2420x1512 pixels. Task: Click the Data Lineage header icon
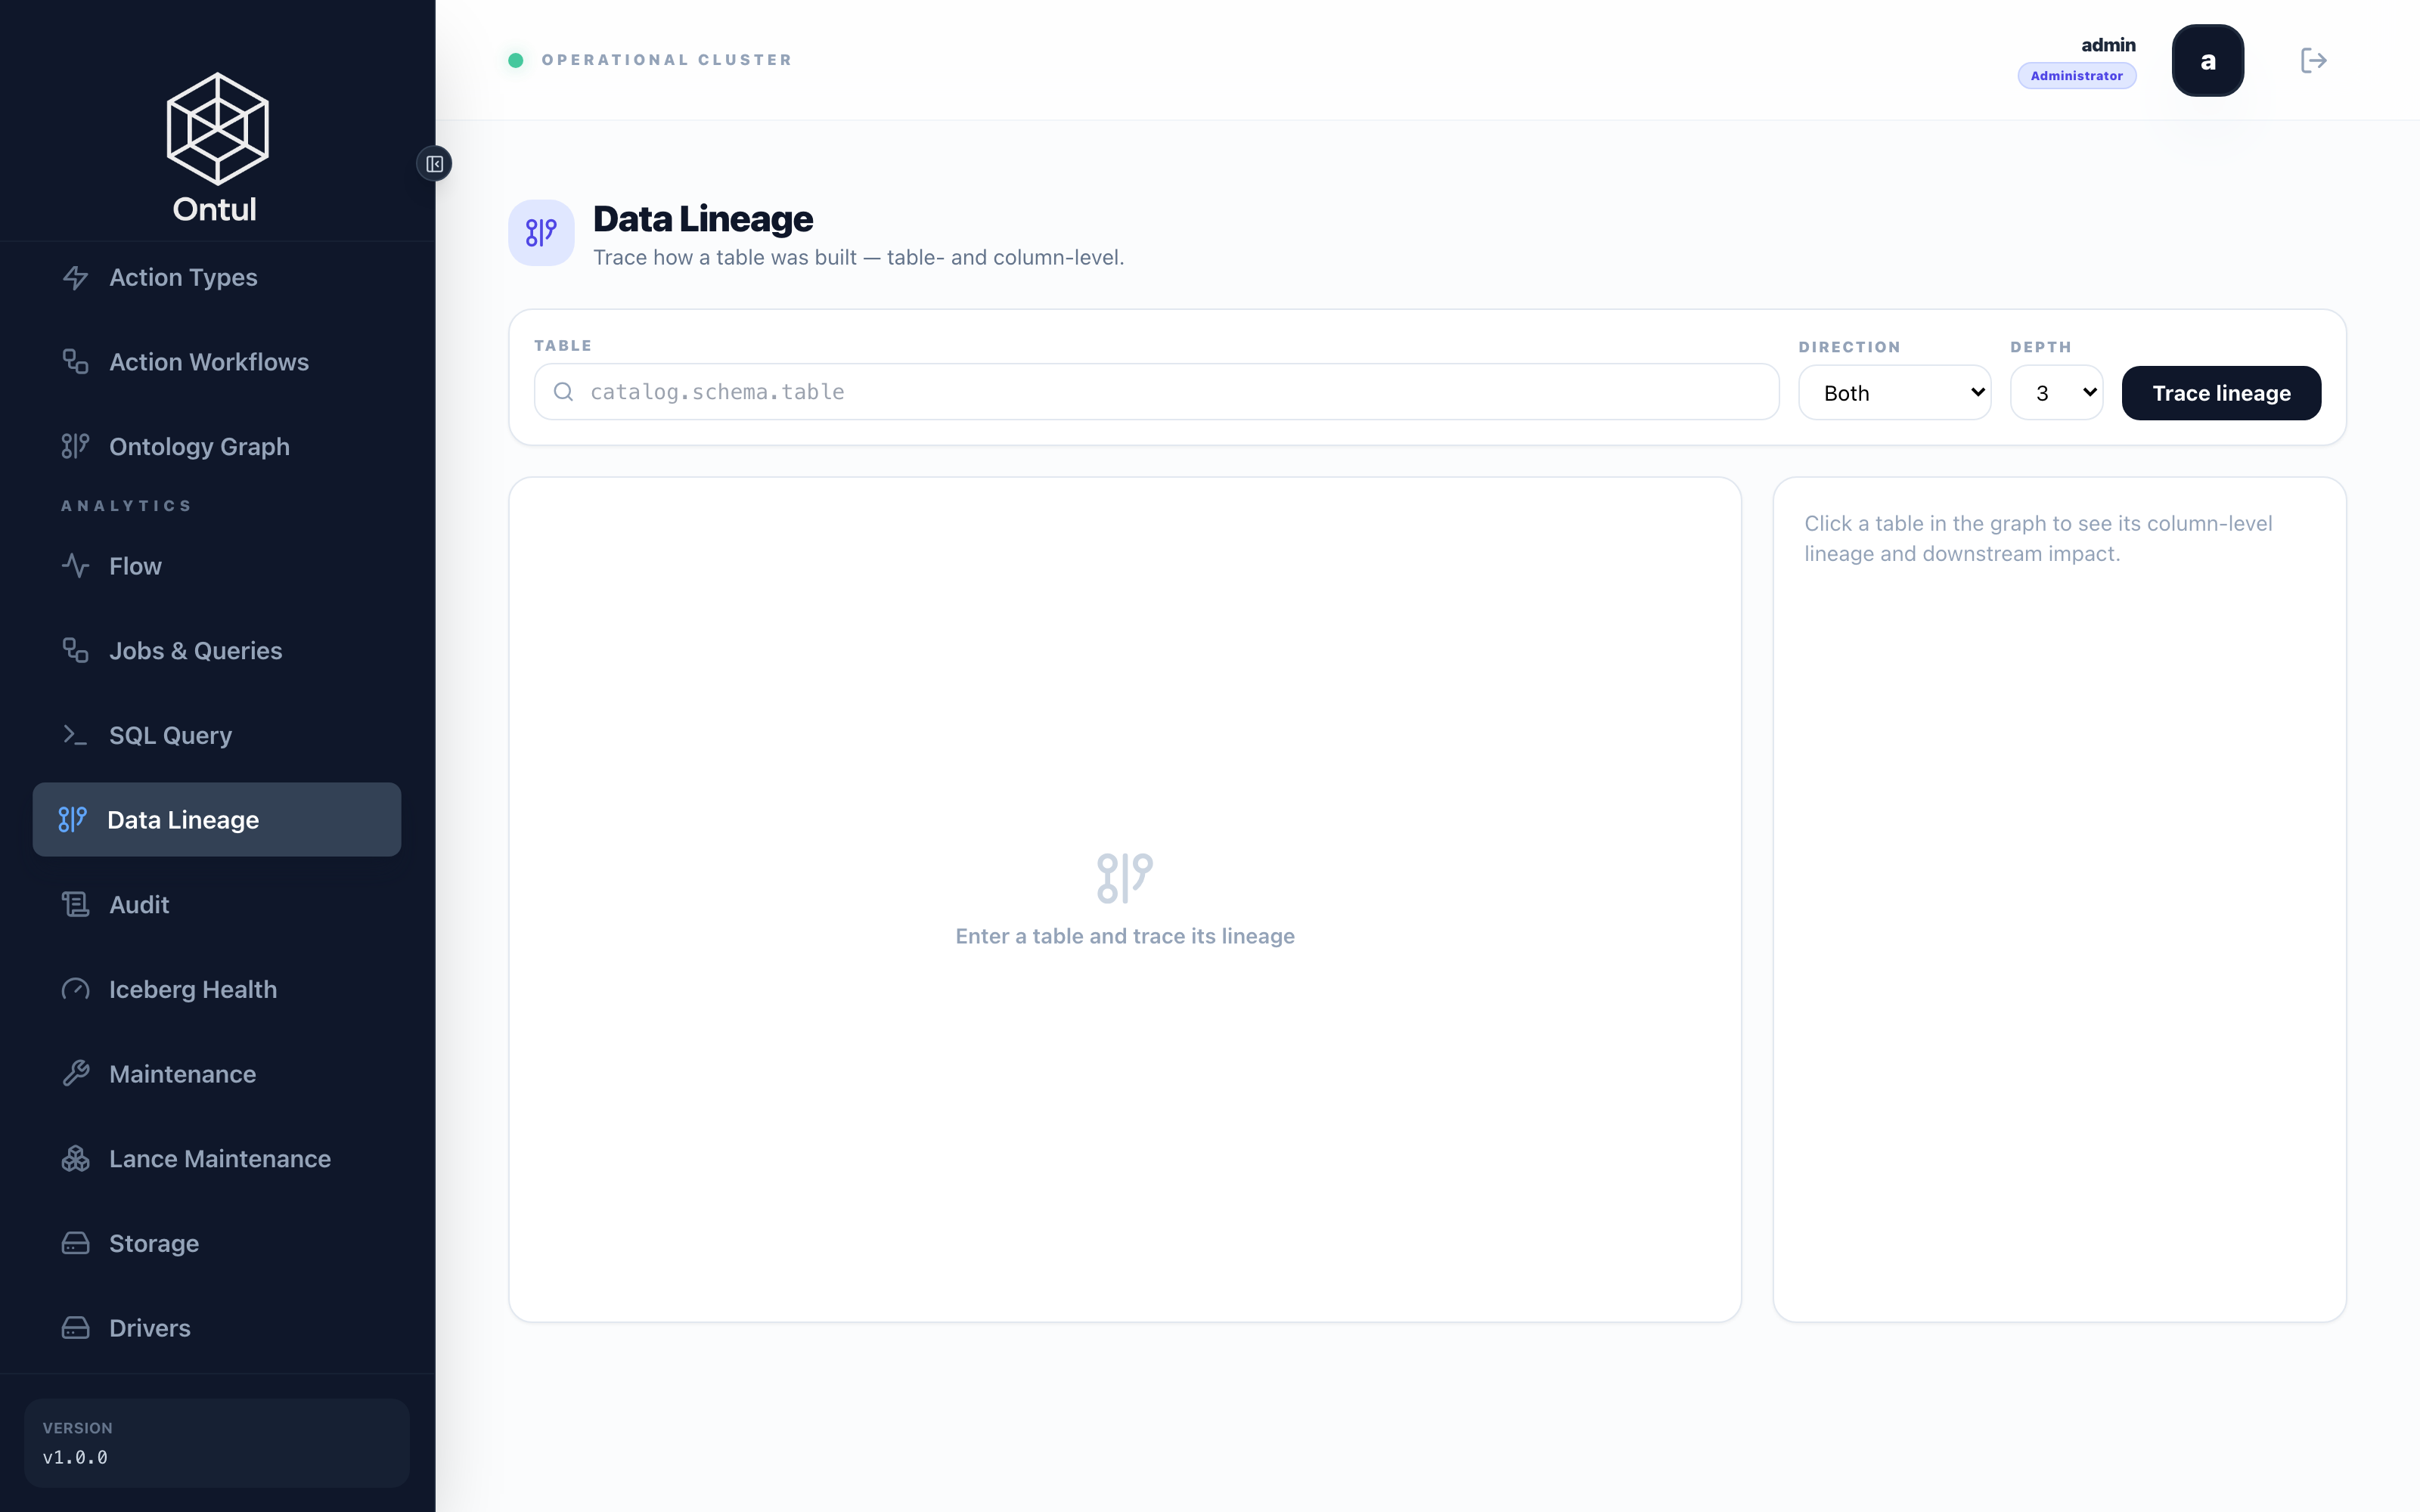tap(541, 233)
